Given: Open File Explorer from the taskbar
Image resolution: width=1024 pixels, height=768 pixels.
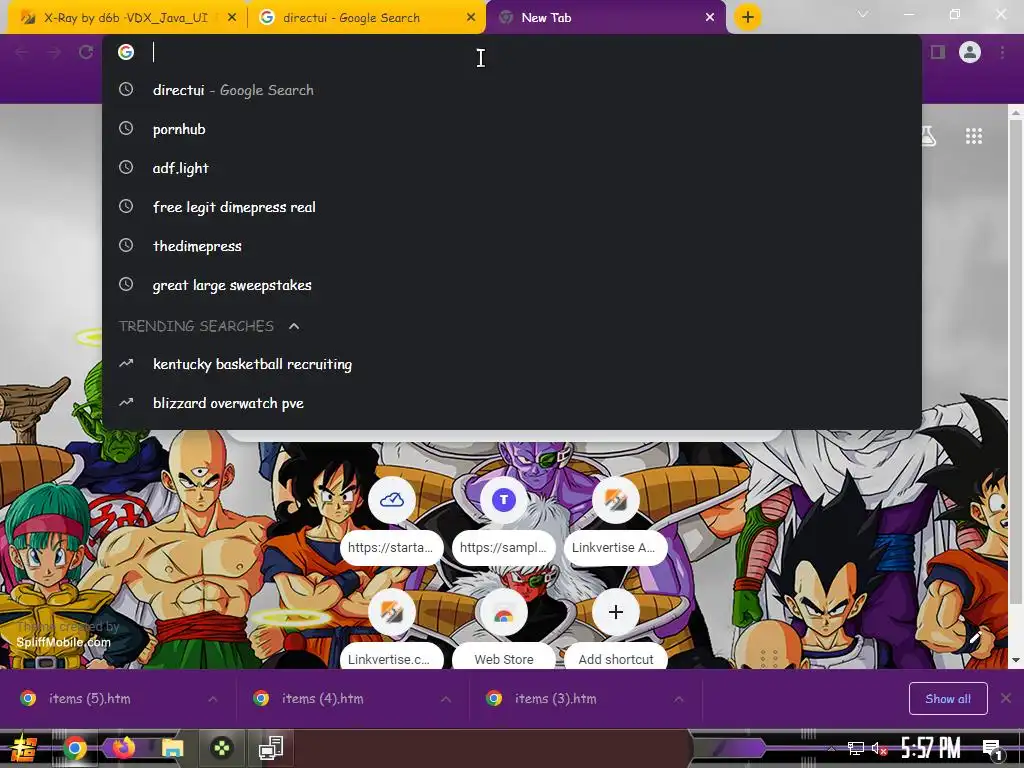Looking at the screenshot, I should (x=172, y=748).
